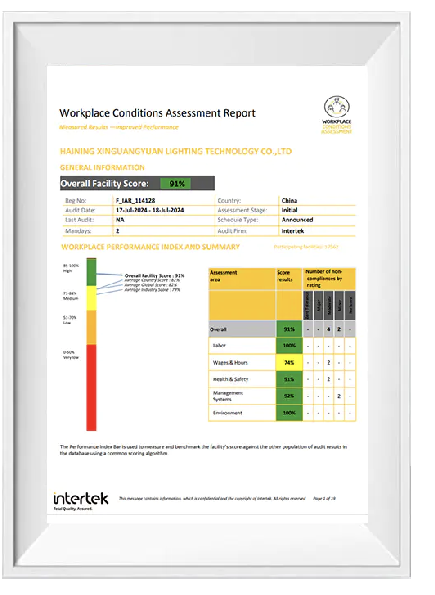Click the Overall row label in table
The image size is (435, 595).
pyautogui.click(x=218, y=329)
